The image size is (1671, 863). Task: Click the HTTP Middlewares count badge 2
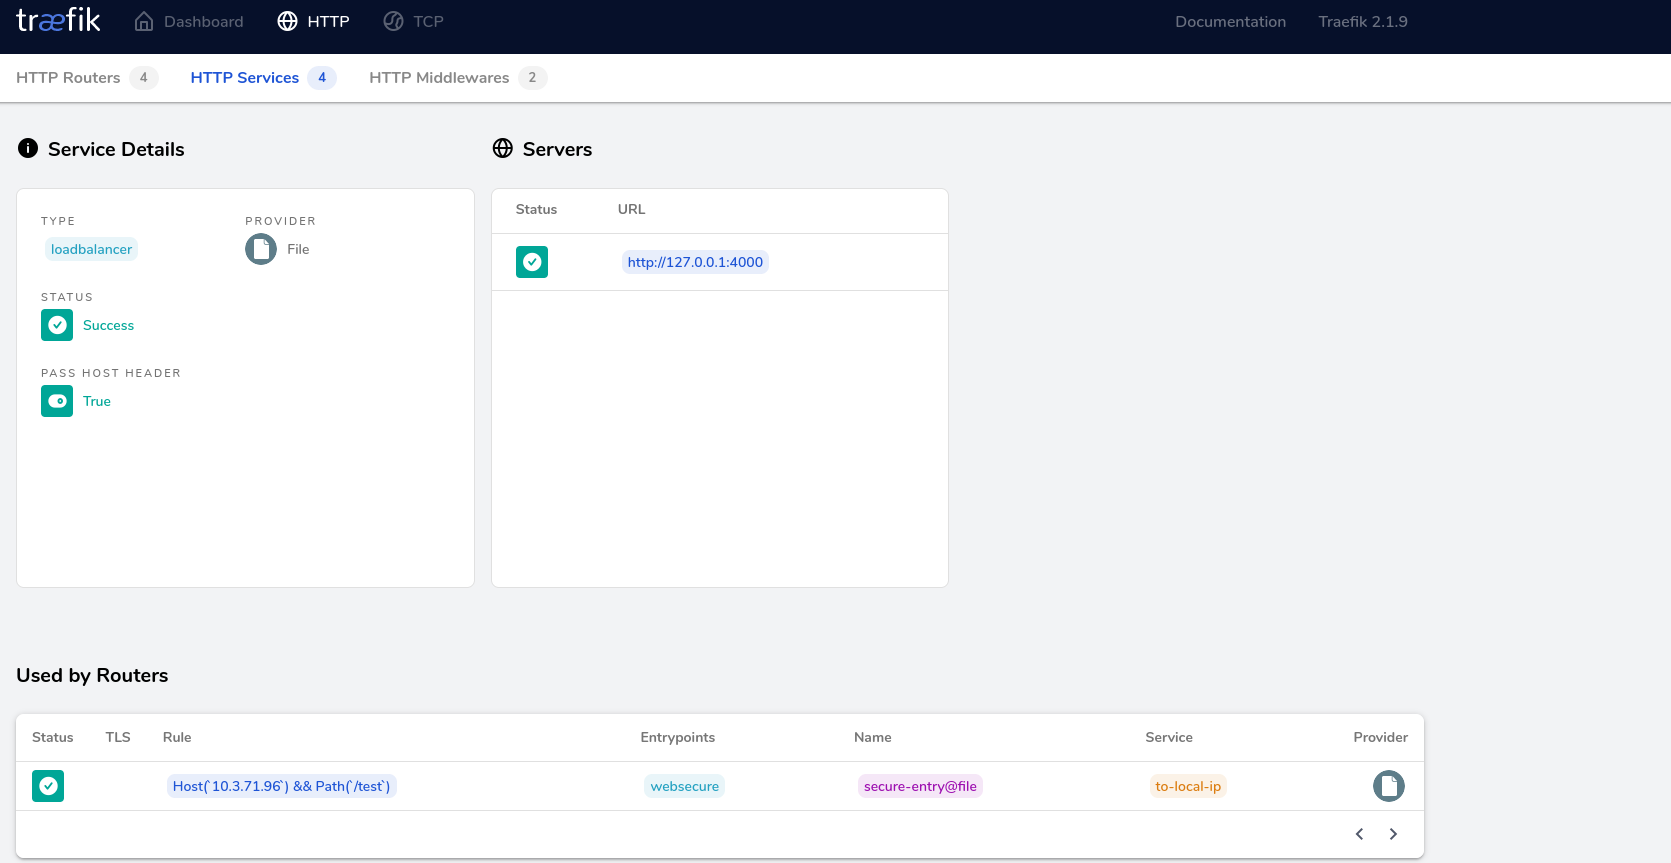pos(533,78)
